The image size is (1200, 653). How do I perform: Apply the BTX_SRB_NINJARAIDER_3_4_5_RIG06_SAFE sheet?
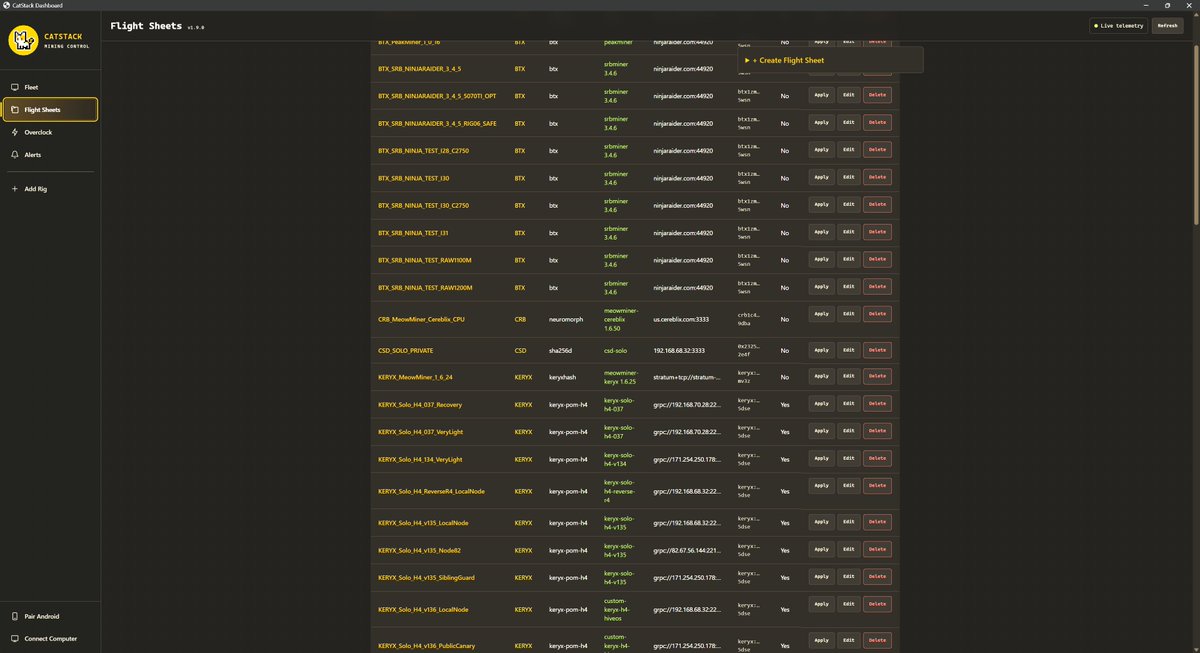click(x=821, y=122)
